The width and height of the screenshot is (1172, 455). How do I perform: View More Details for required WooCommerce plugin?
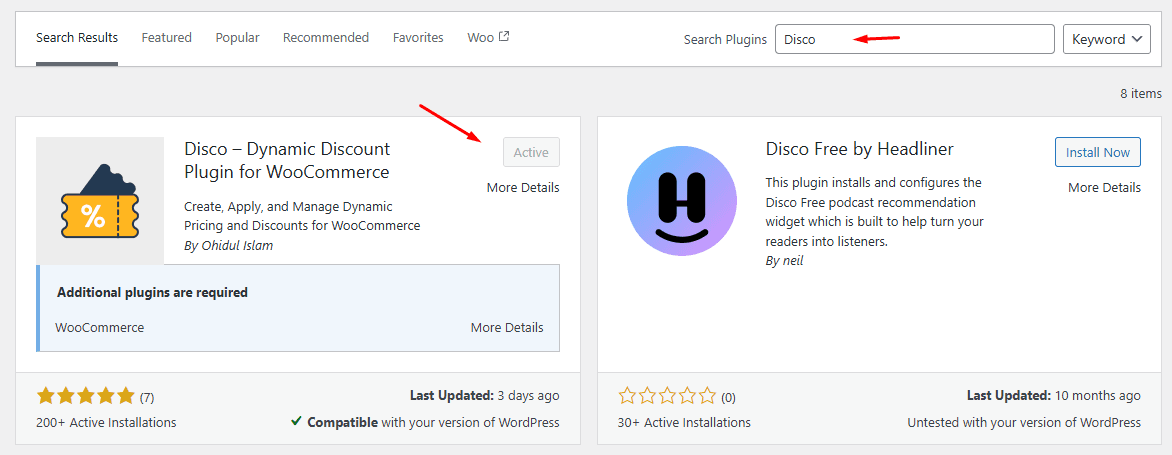click(507, 327)
